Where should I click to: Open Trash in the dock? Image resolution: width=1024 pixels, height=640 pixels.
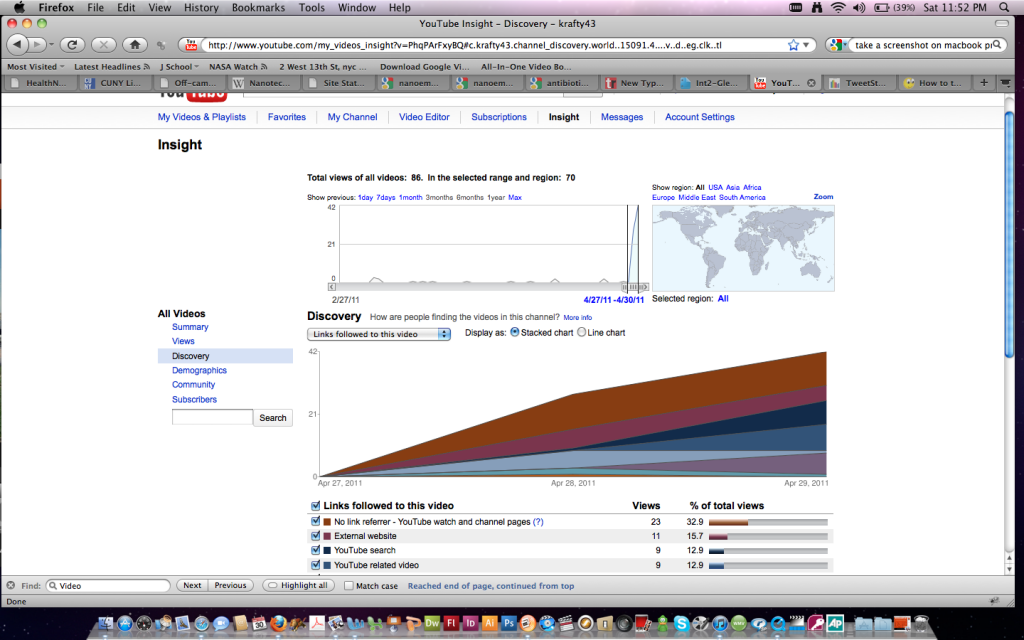921,623
